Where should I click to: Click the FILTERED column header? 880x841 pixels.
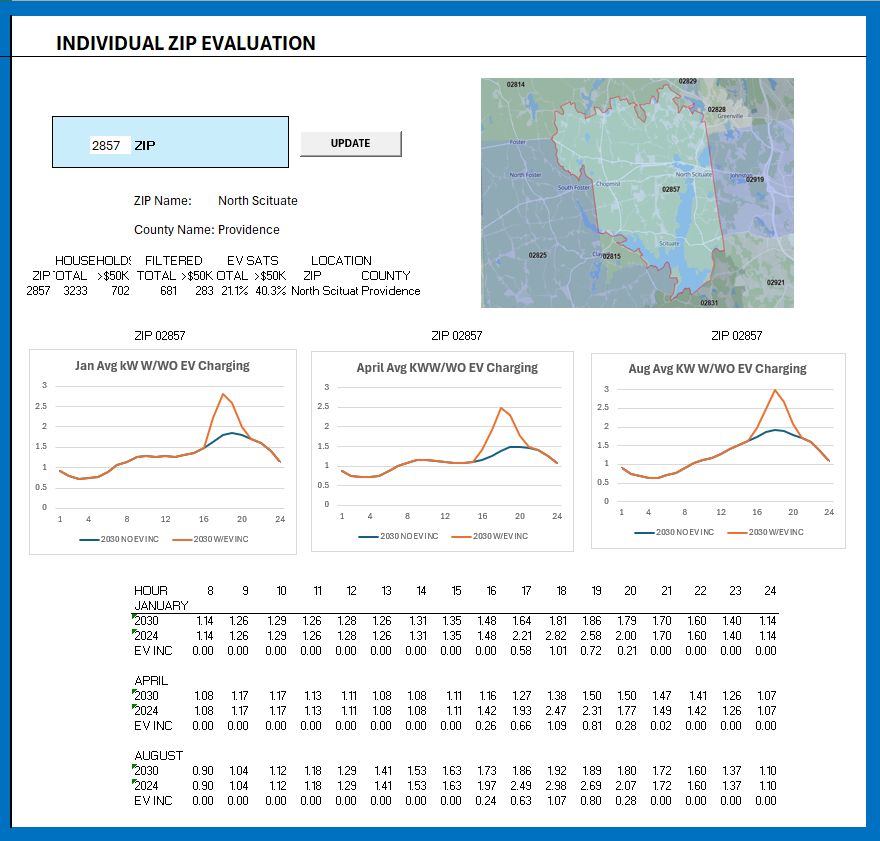pyautogui.click(x=173, y=261)
